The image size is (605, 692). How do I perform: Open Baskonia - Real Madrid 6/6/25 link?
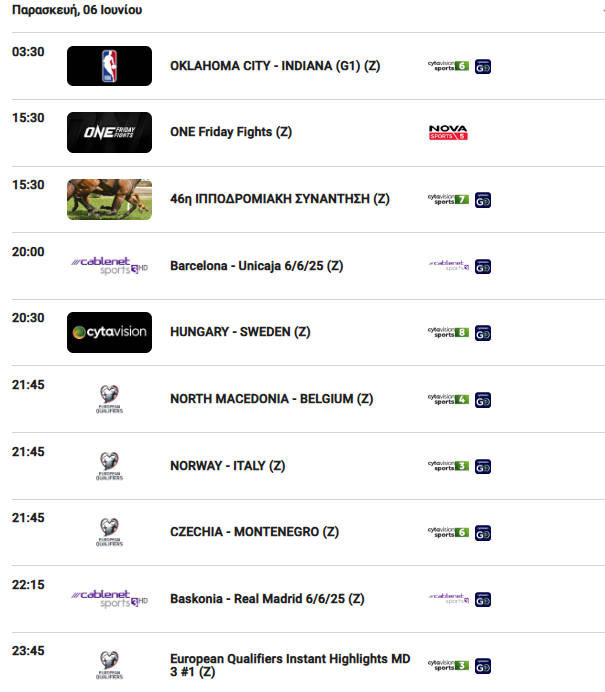tap(267, 599)
